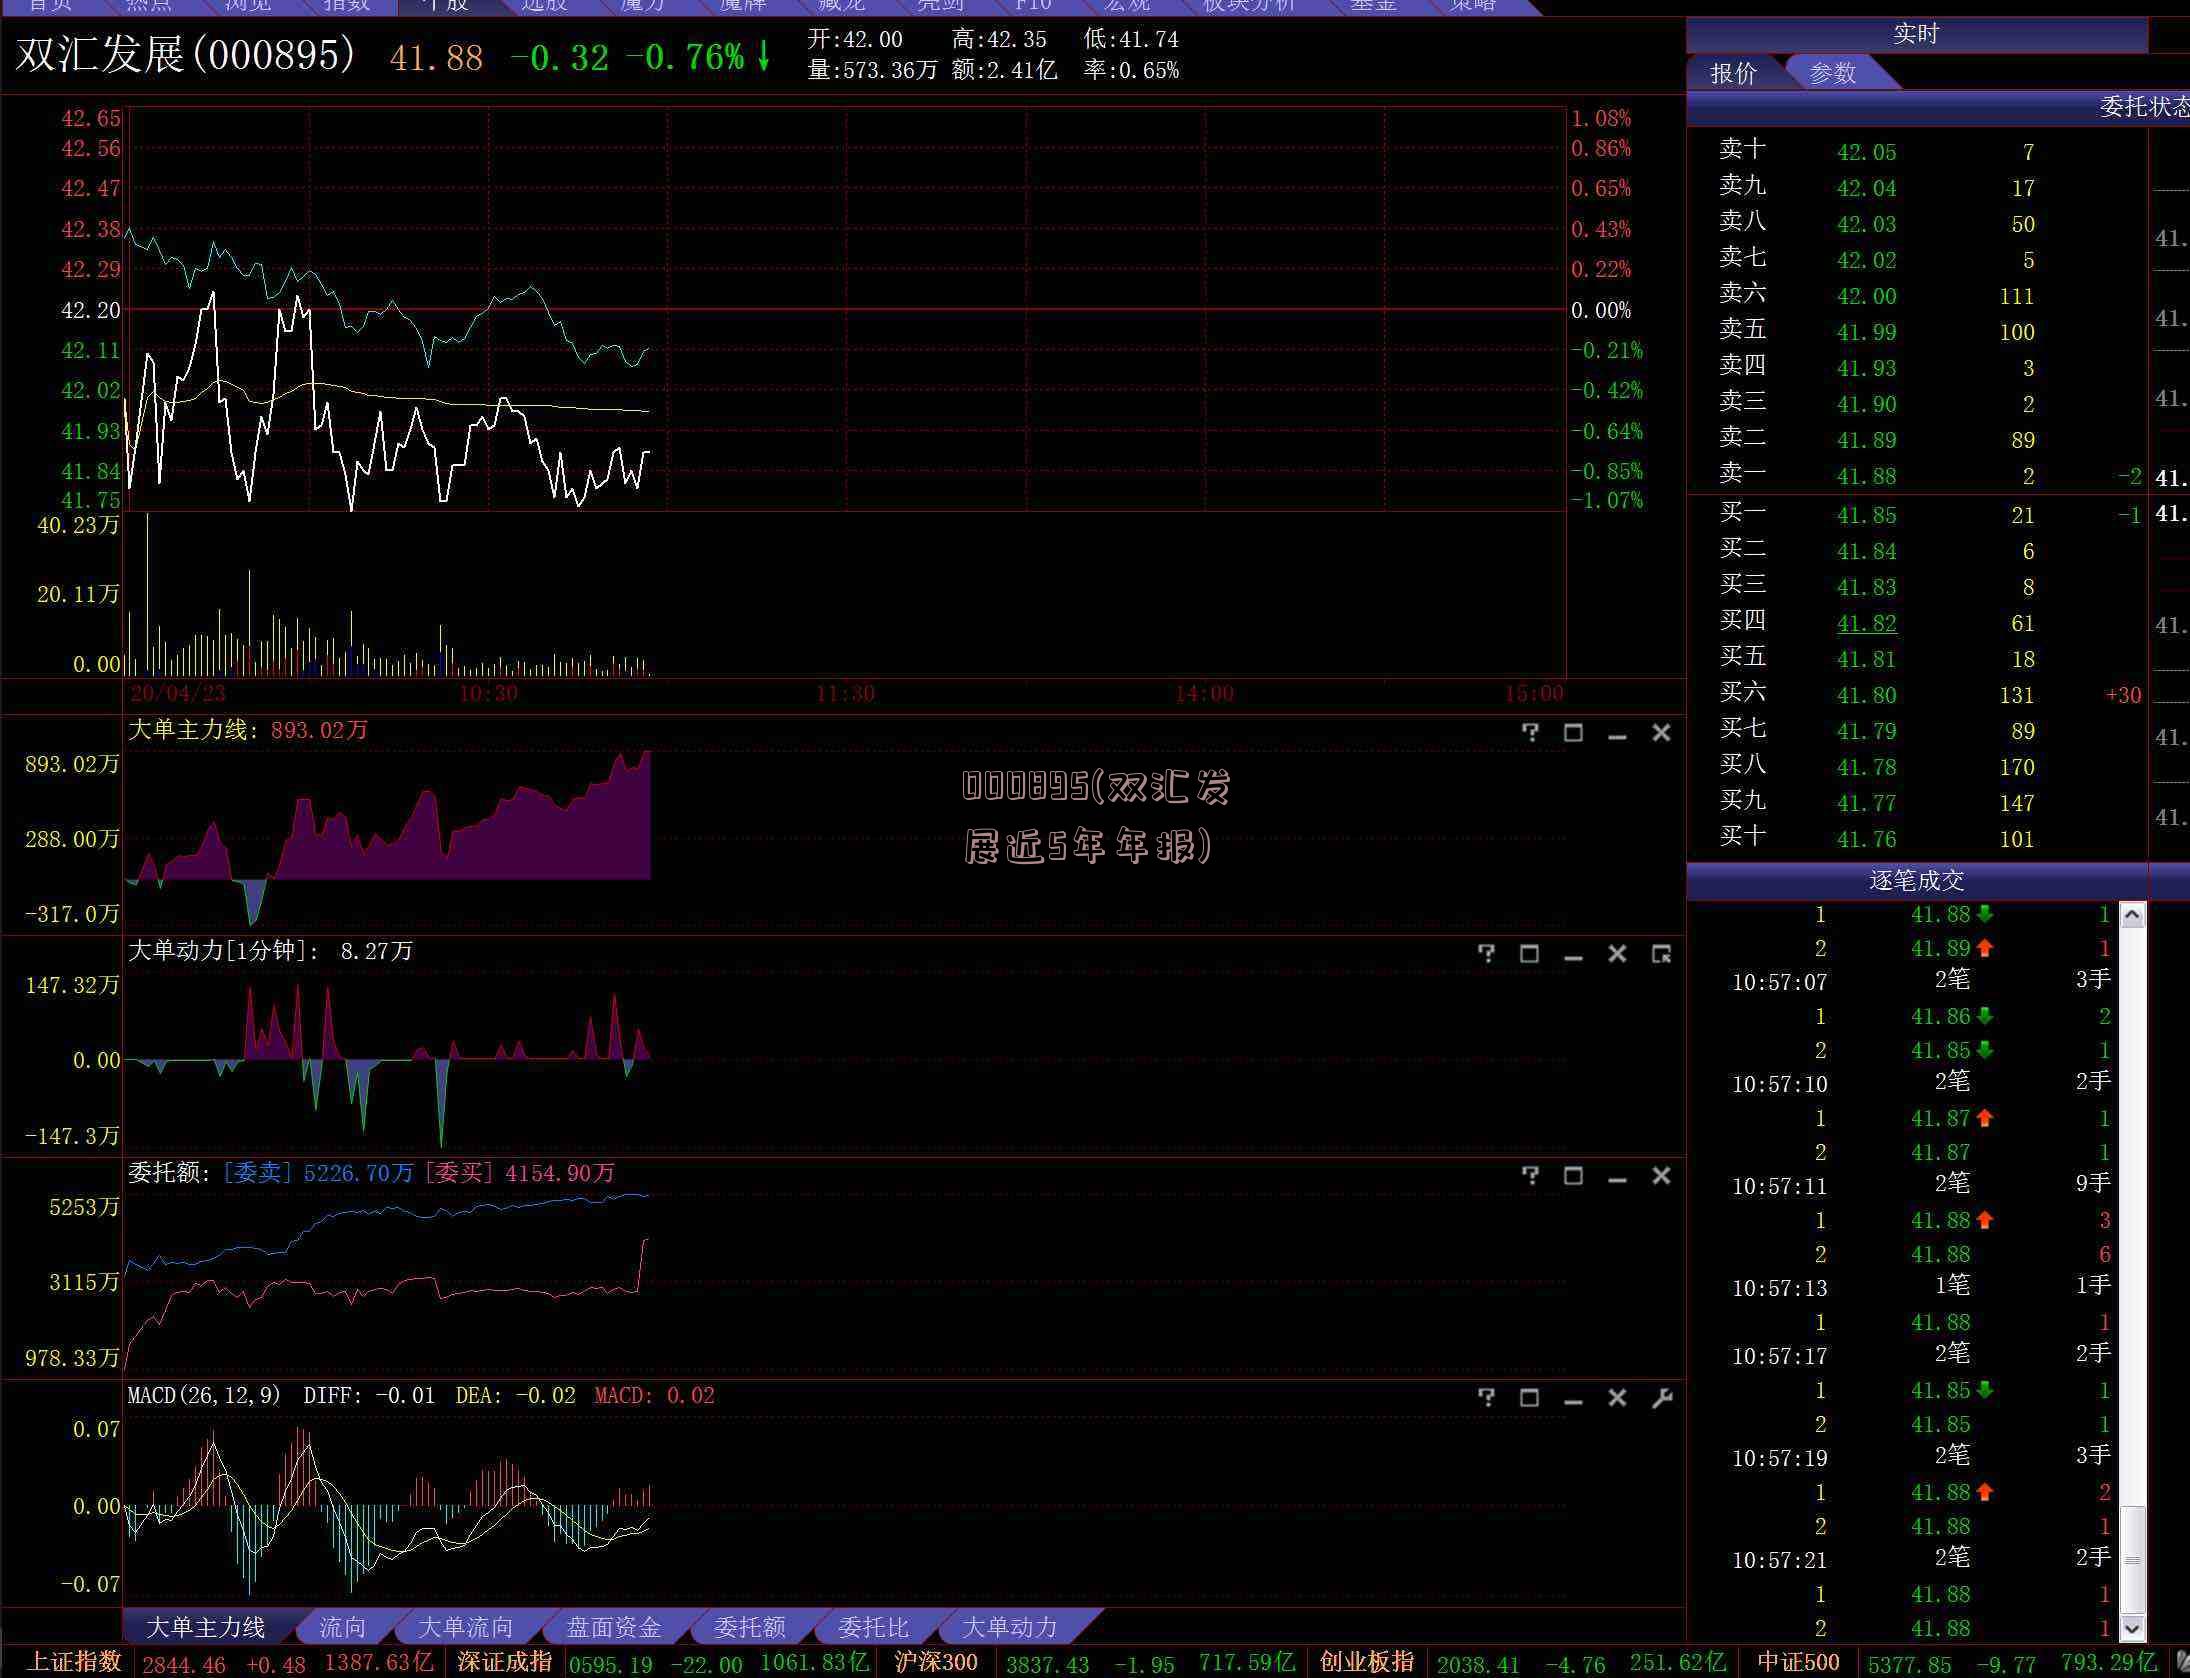Select the 流向 bottom tab
This screenshot has width=2190, height=1678.
(x=343, y=1627)
